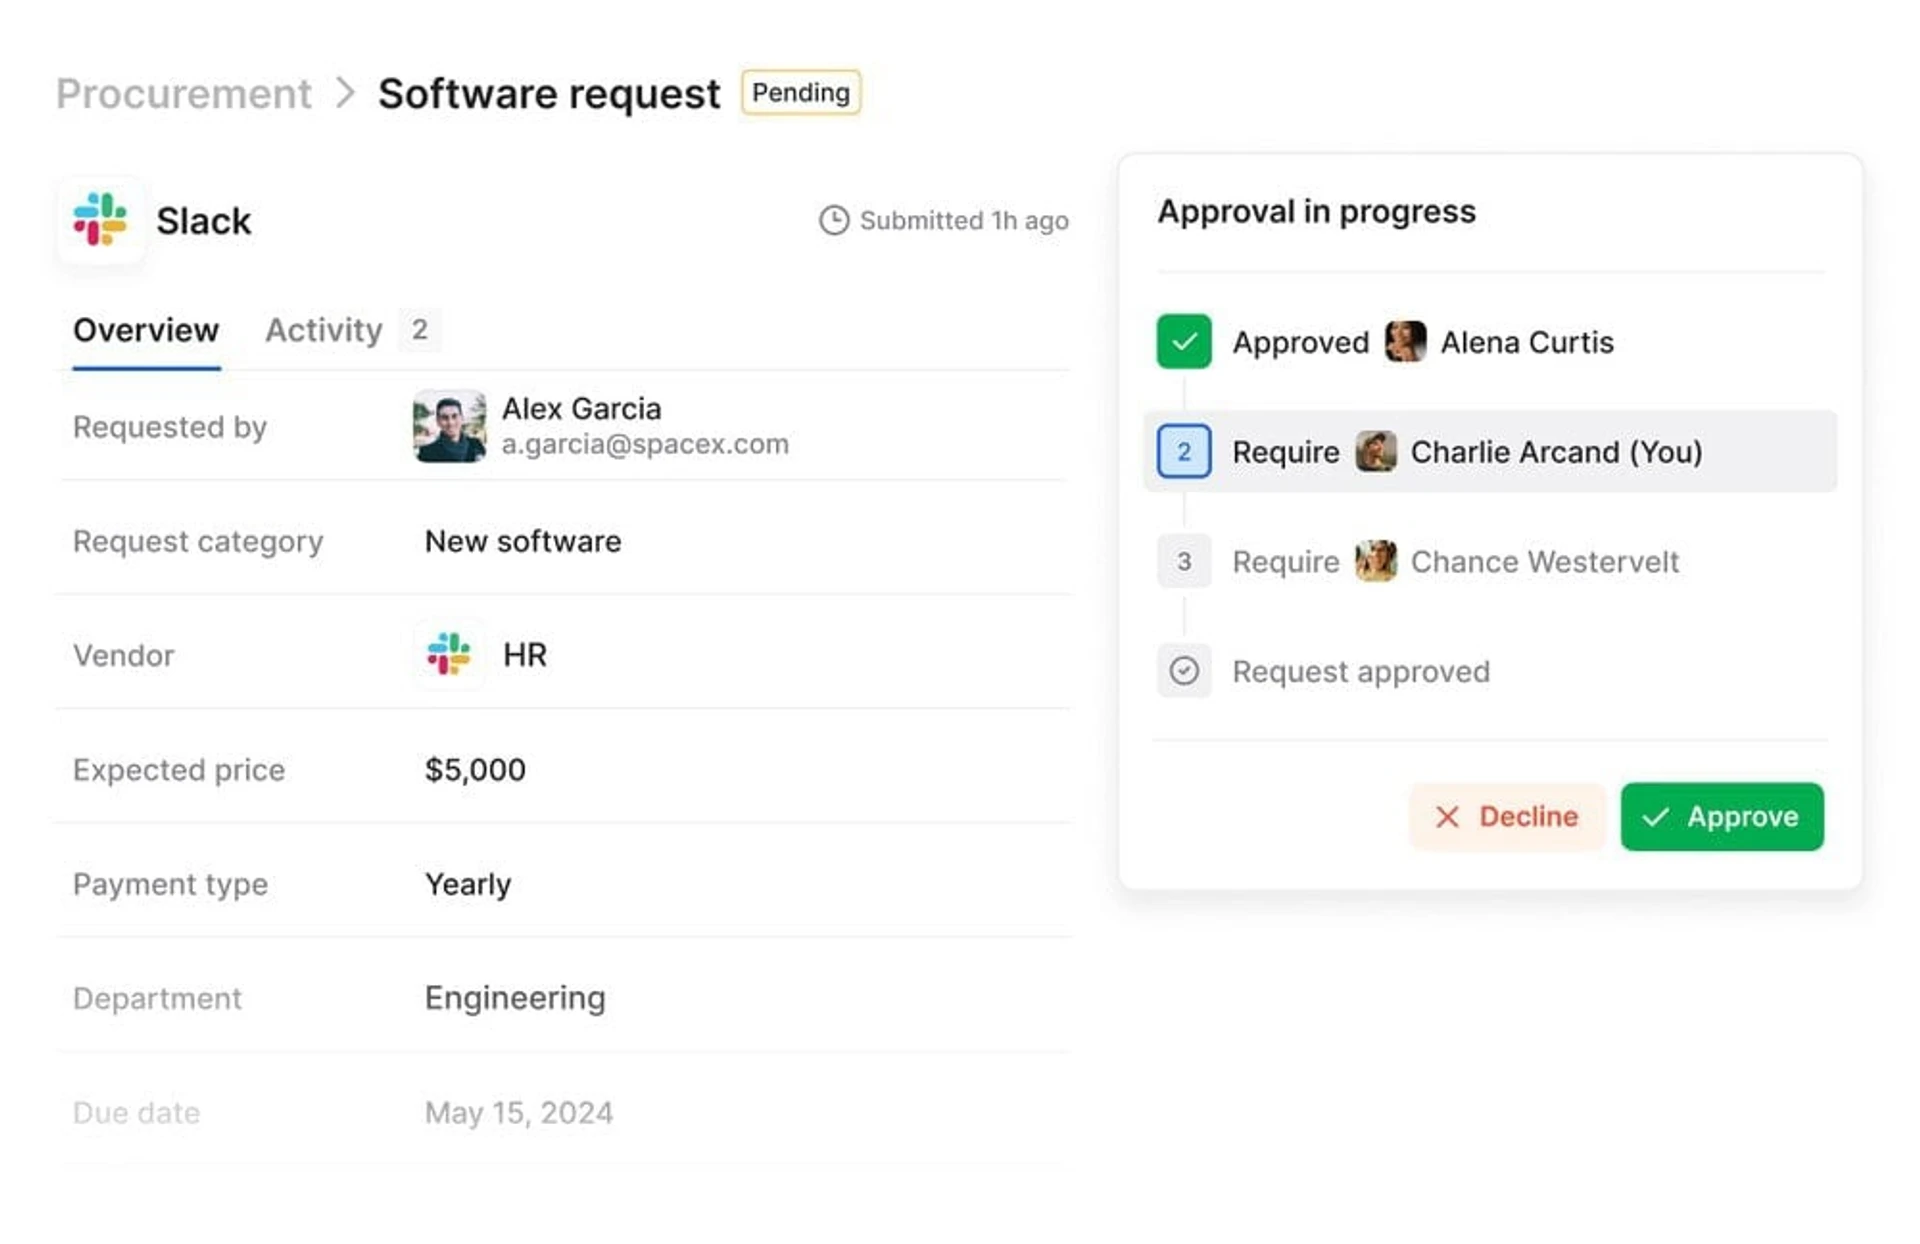Decline the software request
This screenshot has width=1920, height=1244.
[1507, 817]
